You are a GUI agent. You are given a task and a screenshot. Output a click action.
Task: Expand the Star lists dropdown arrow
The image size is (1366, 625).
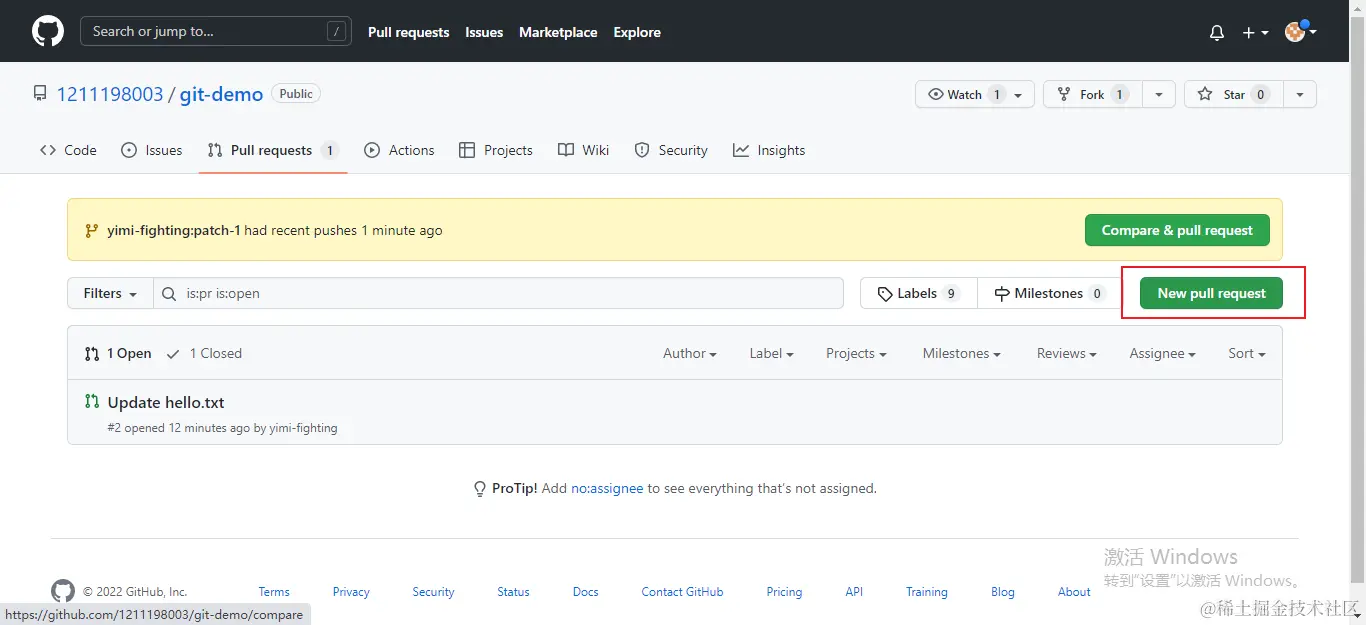click(1300, 94)
